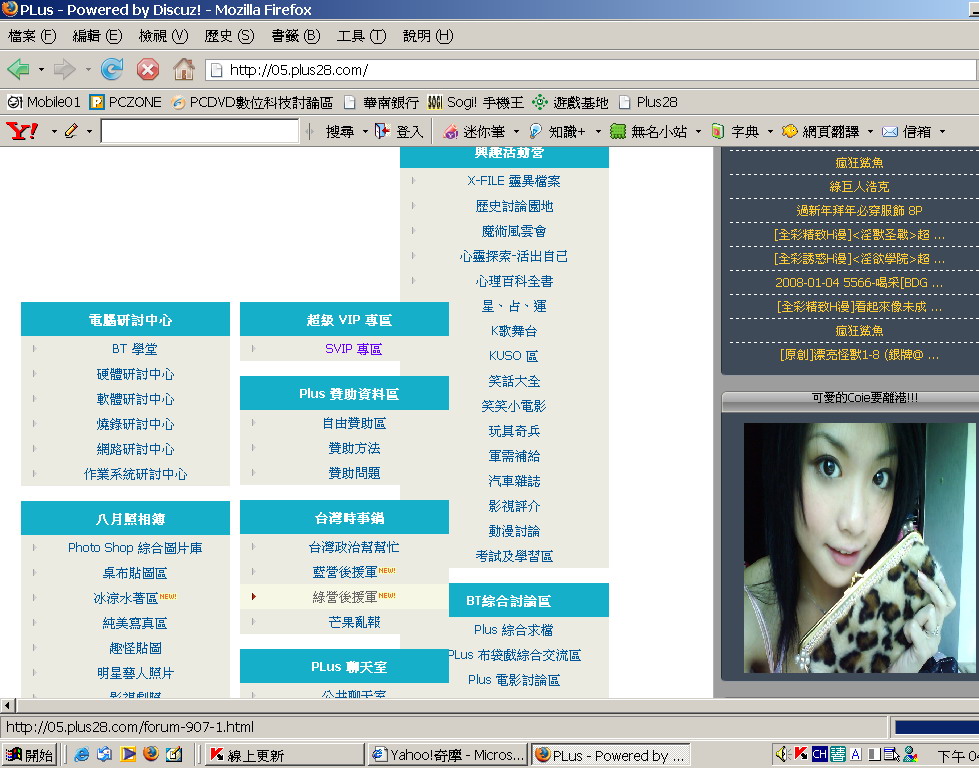Open the Mobile01 bookmark

(x=44, y=102)
